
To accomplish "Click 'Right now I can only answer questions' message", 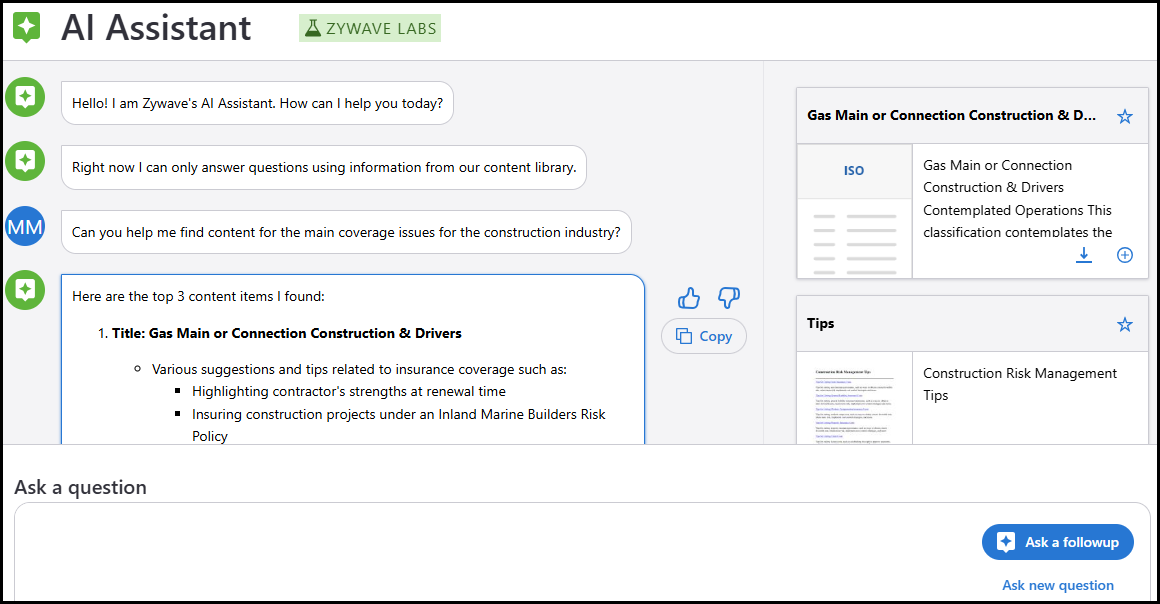I will [324, 167].
